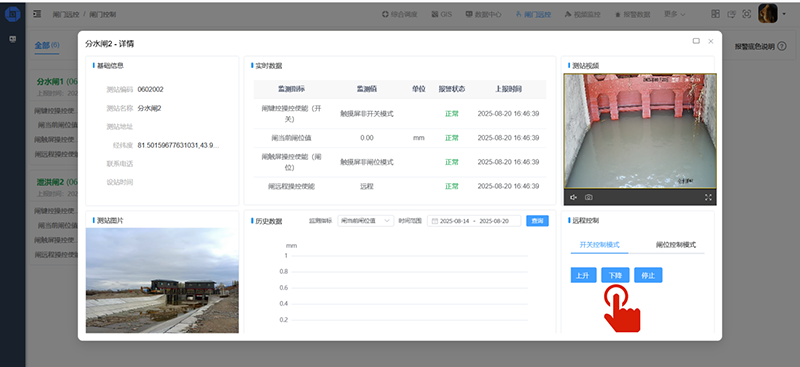The height and width of the screenshot is (367, 800).
Task: Click the 监测值 column header
Action: (366, 89)
